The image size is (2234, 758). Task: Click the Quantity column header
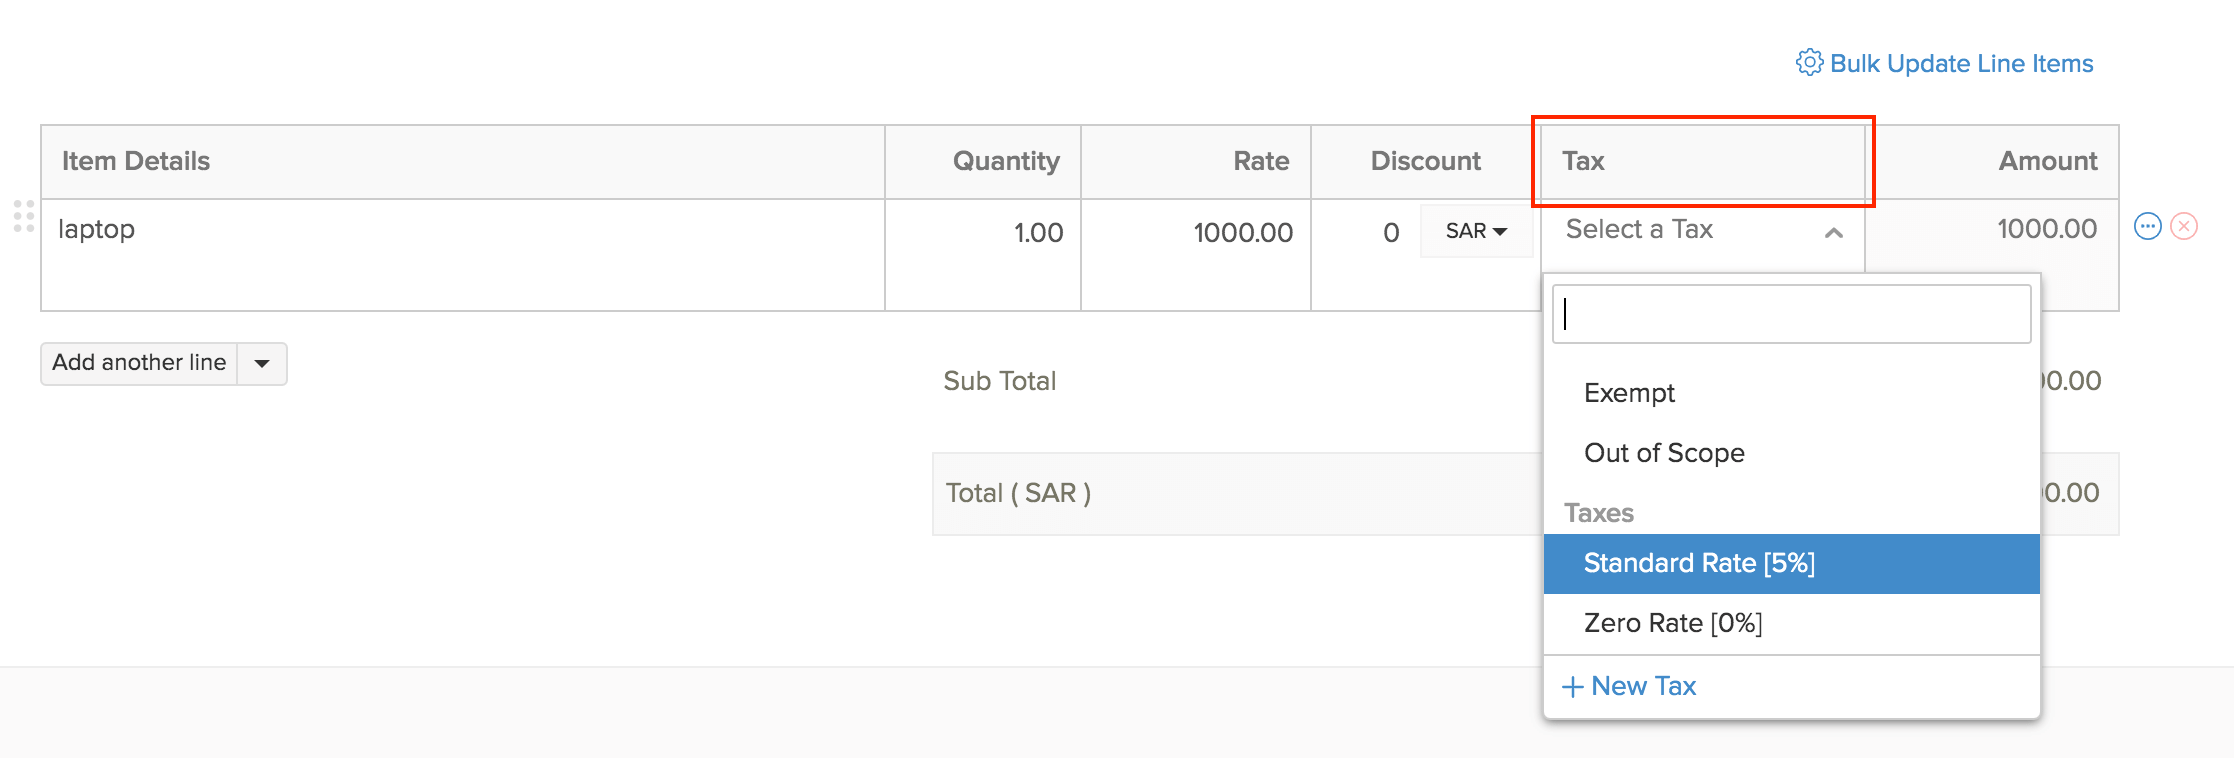(x=1006, y=161)
